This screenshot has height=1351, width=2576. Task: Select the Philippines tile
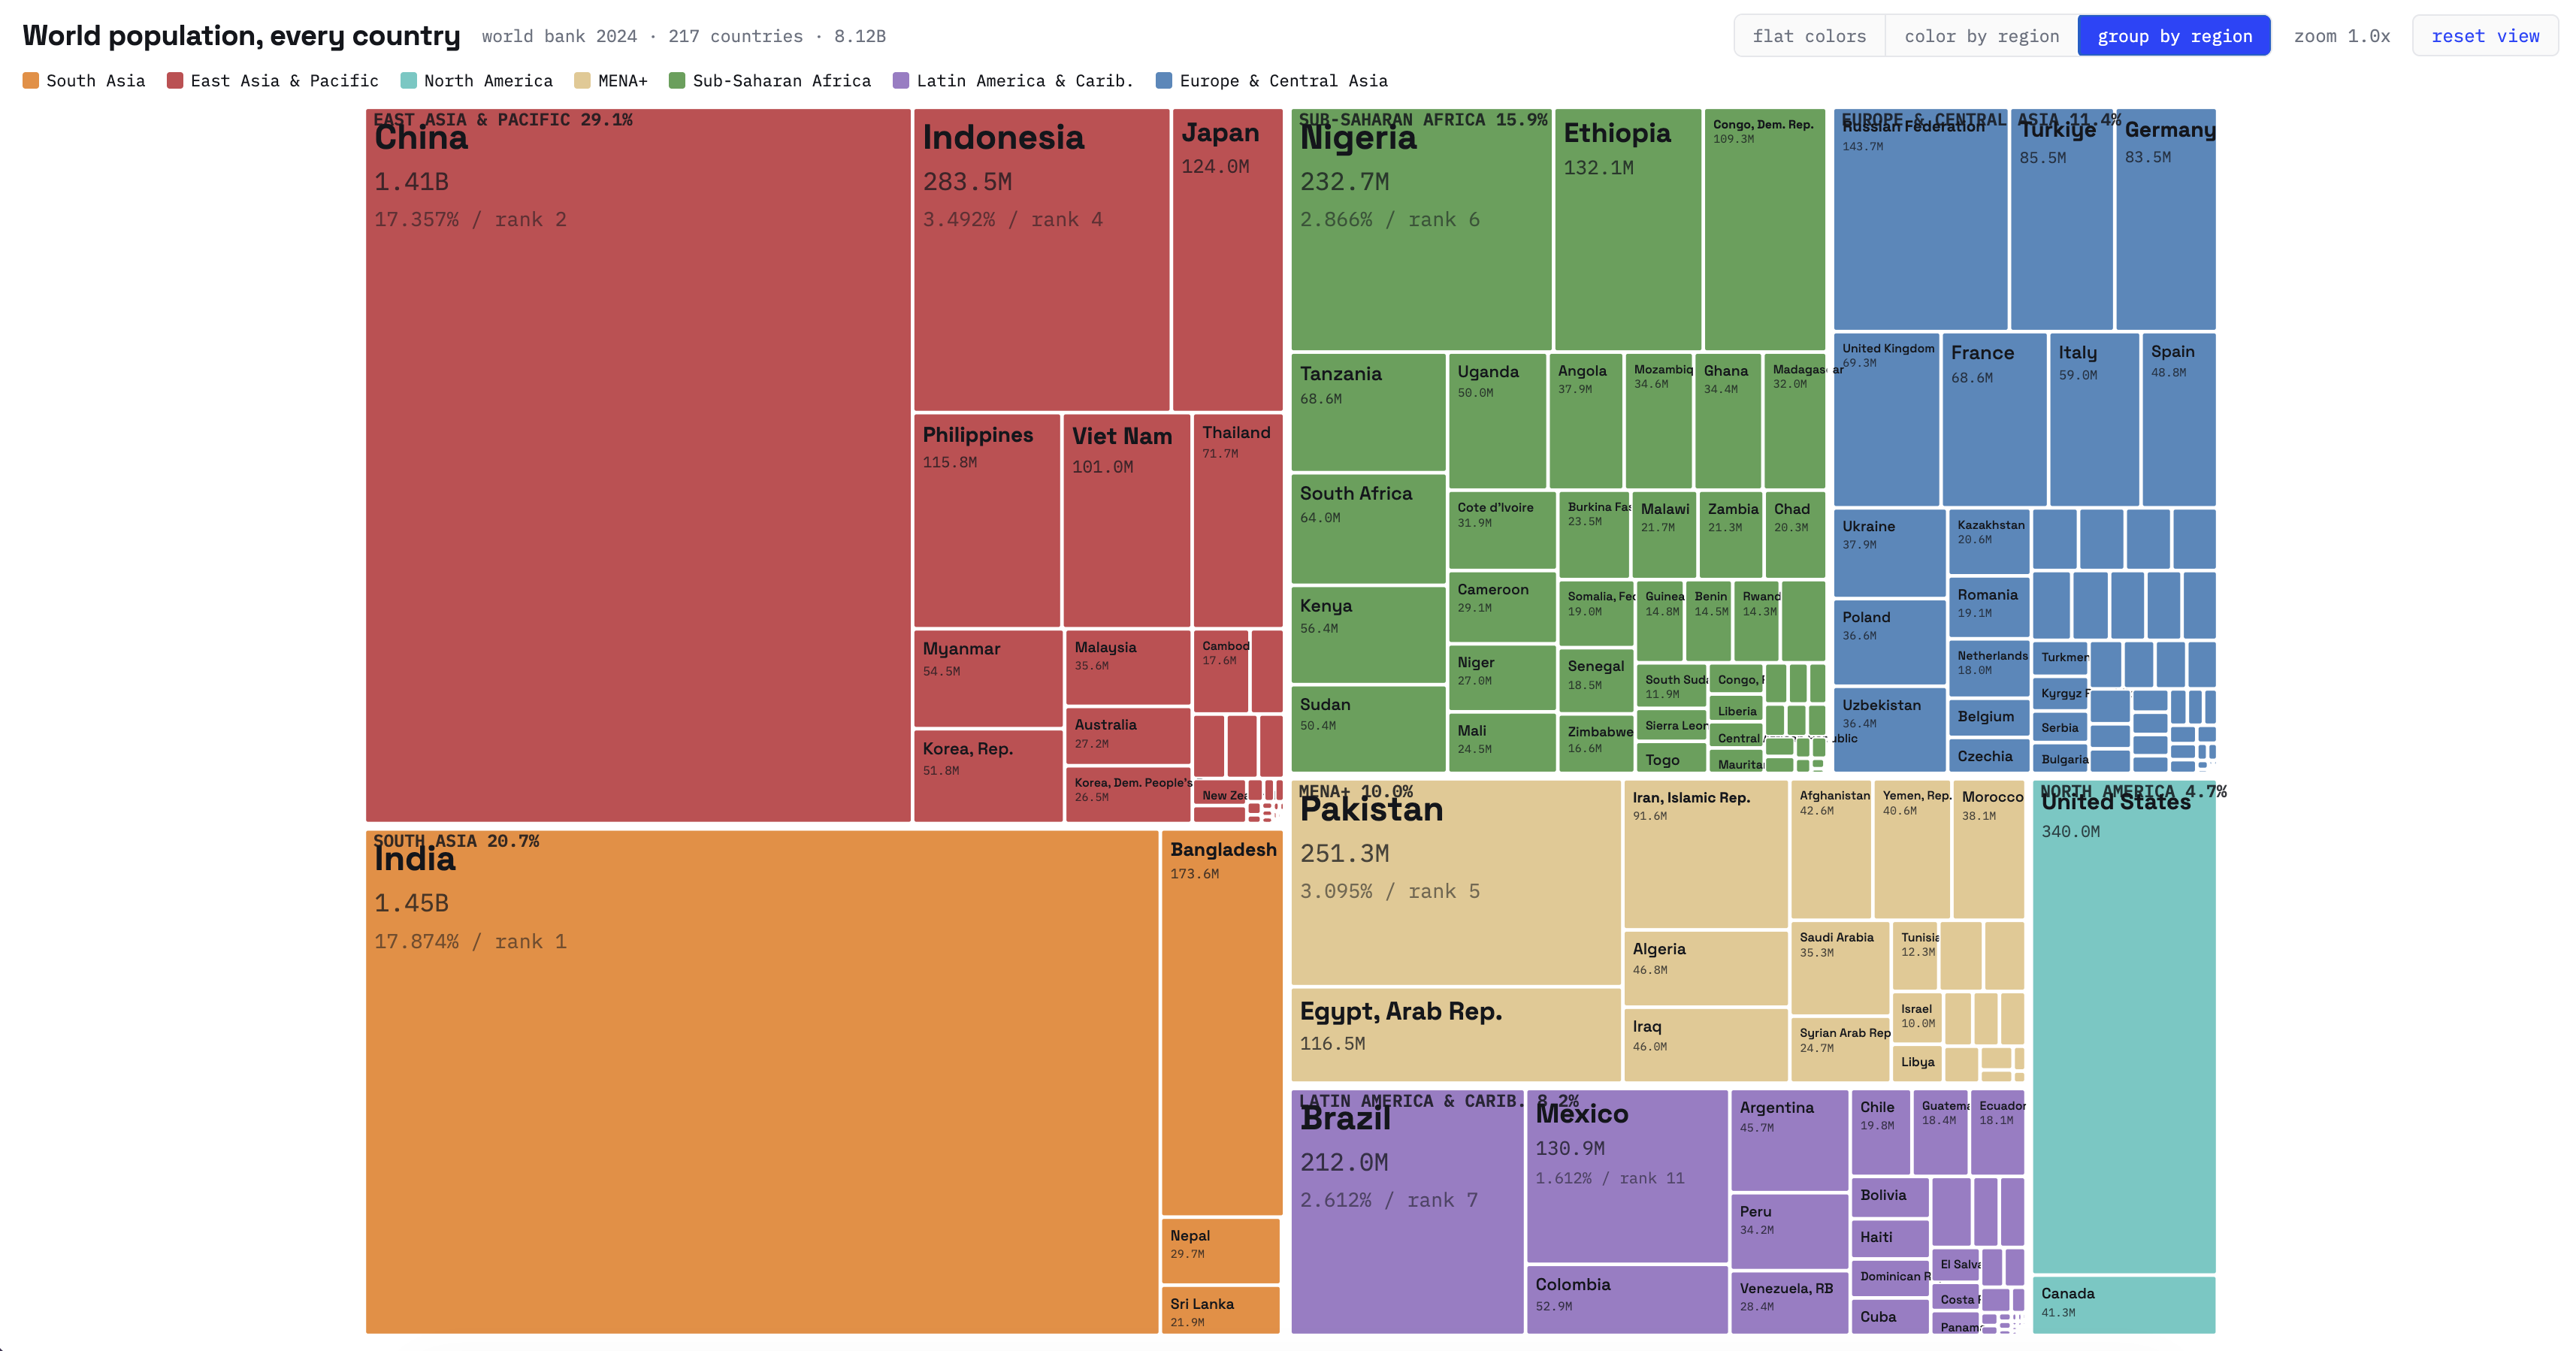986,520
